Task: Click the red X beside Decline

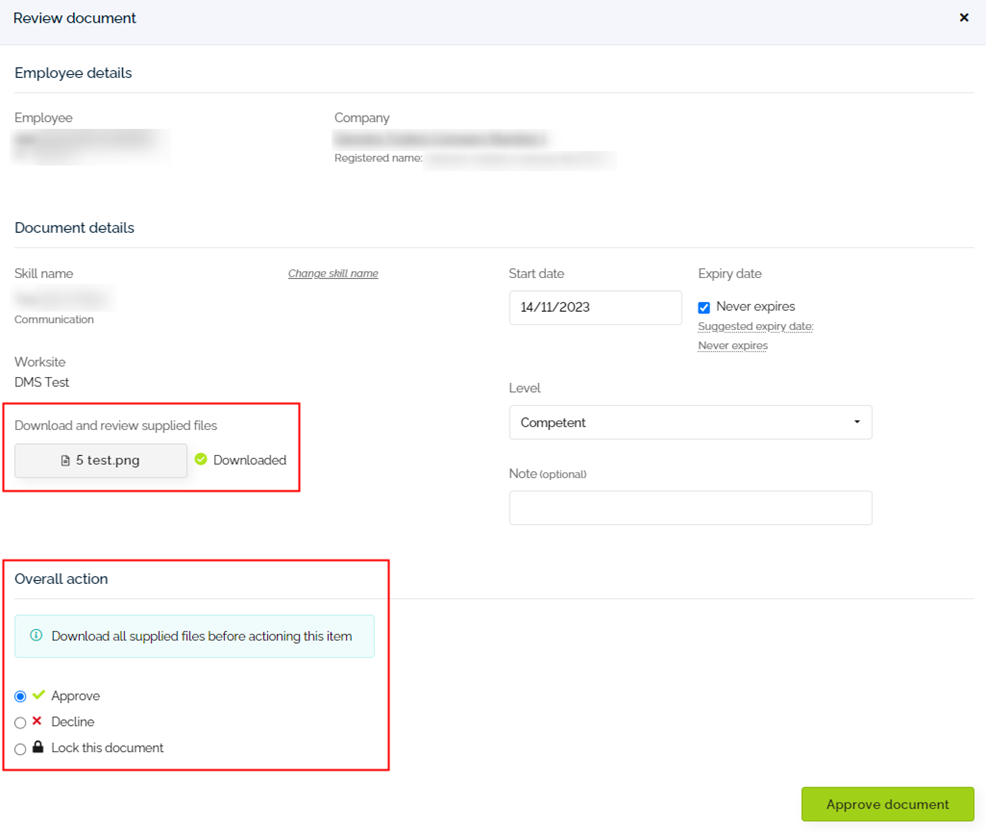Action: point(38,721)
